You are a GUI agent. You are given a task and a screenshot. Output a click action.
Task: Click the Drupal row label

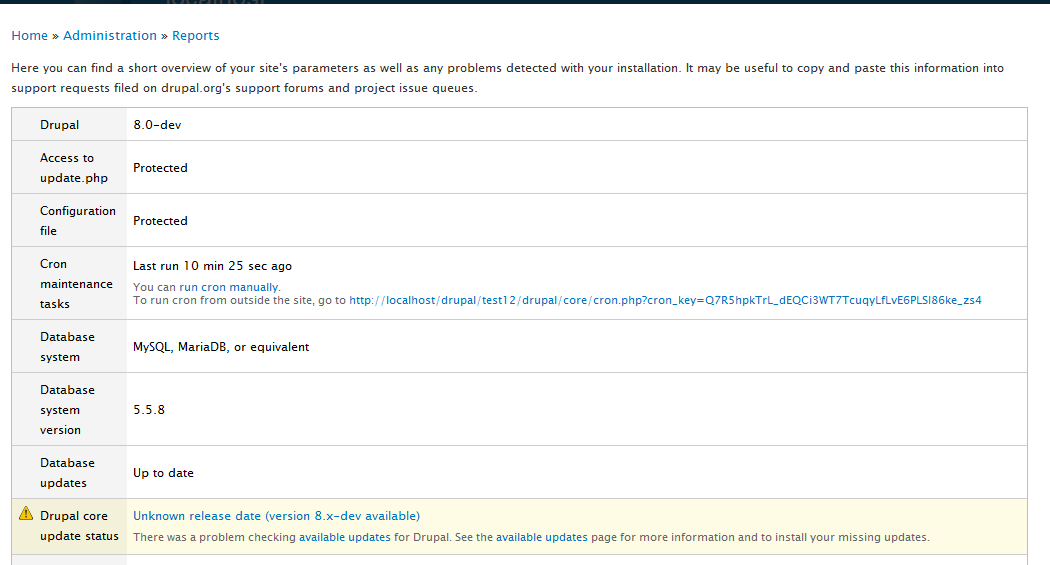(60, 125)
